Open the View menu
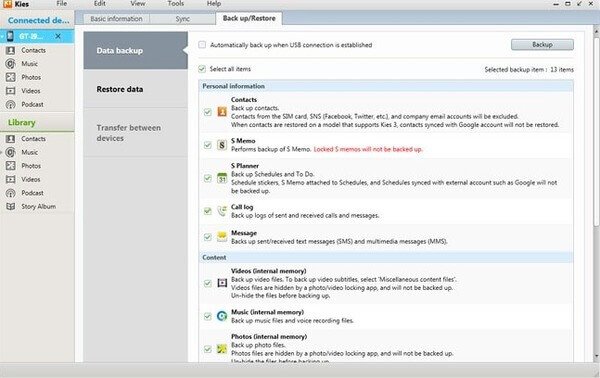 [x=138, y=3]
